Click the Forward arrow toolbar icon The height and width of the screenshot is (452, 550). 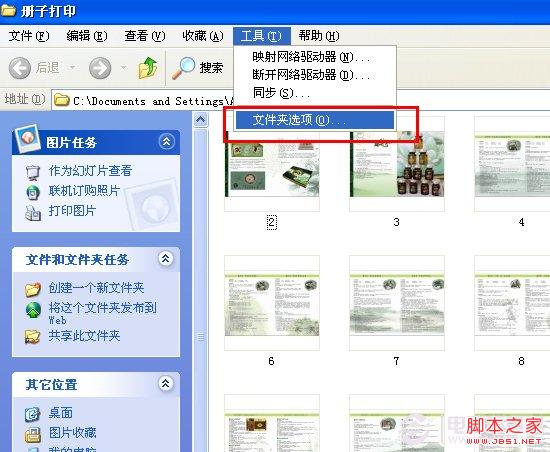pyautogui.click(x=100, y=68)
